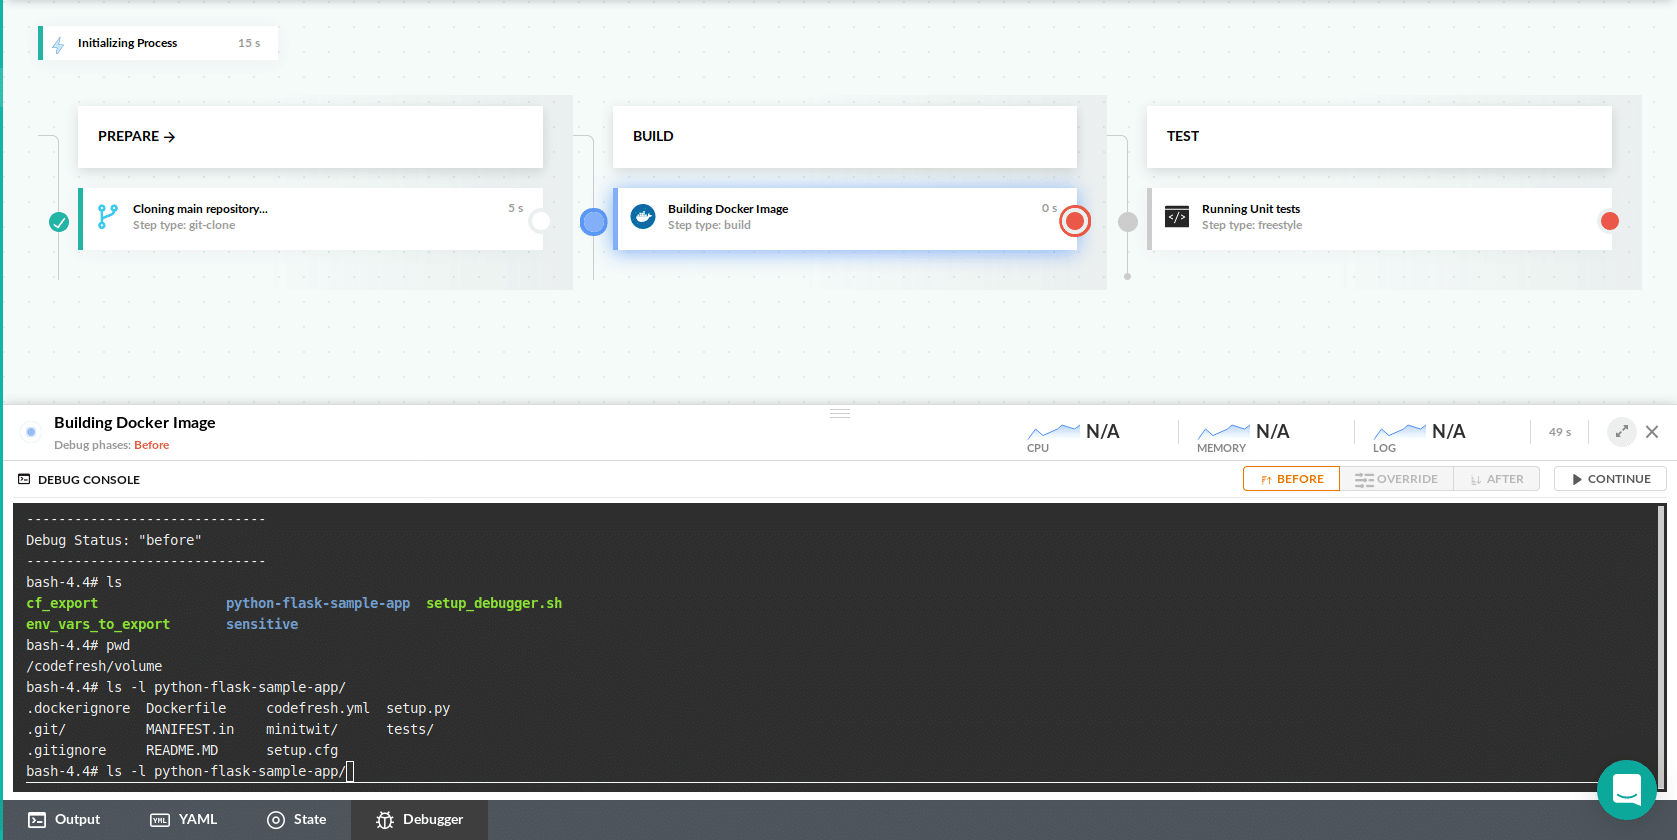Select the BEFORE debug phase
Screen dimensions: 1677x840
[x=1291, y=479]
